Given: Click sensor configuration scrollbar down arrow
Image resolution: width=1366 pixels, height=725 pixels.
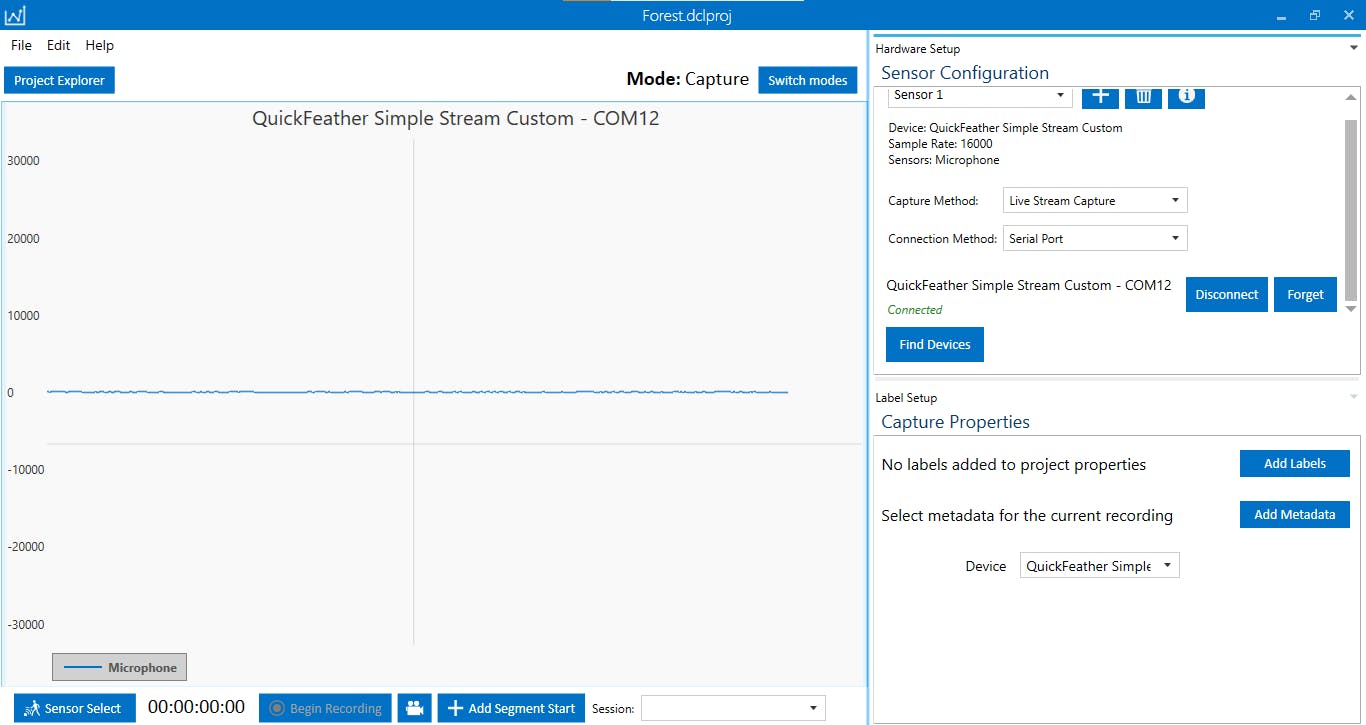Looking at the screenshot, I should (1351, 309).
